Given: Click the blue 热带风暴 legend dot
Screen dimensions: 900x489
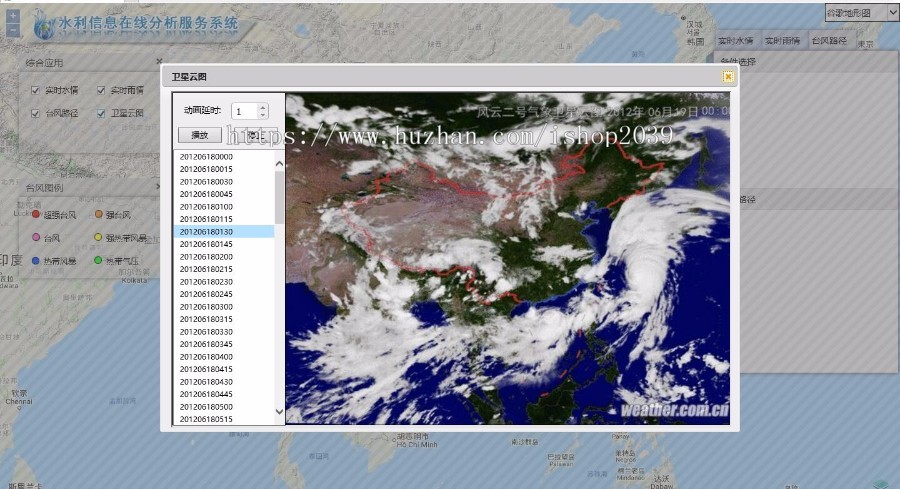Looking at the screenshot, I should point(36,261).
